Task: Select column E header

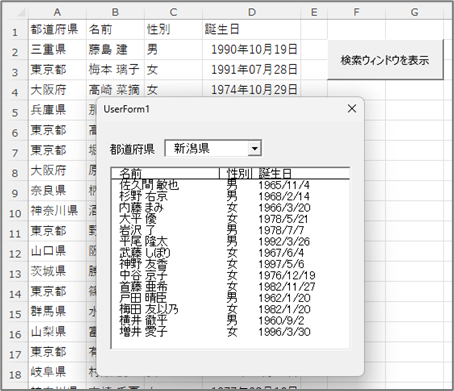Action: click(314, 12)
